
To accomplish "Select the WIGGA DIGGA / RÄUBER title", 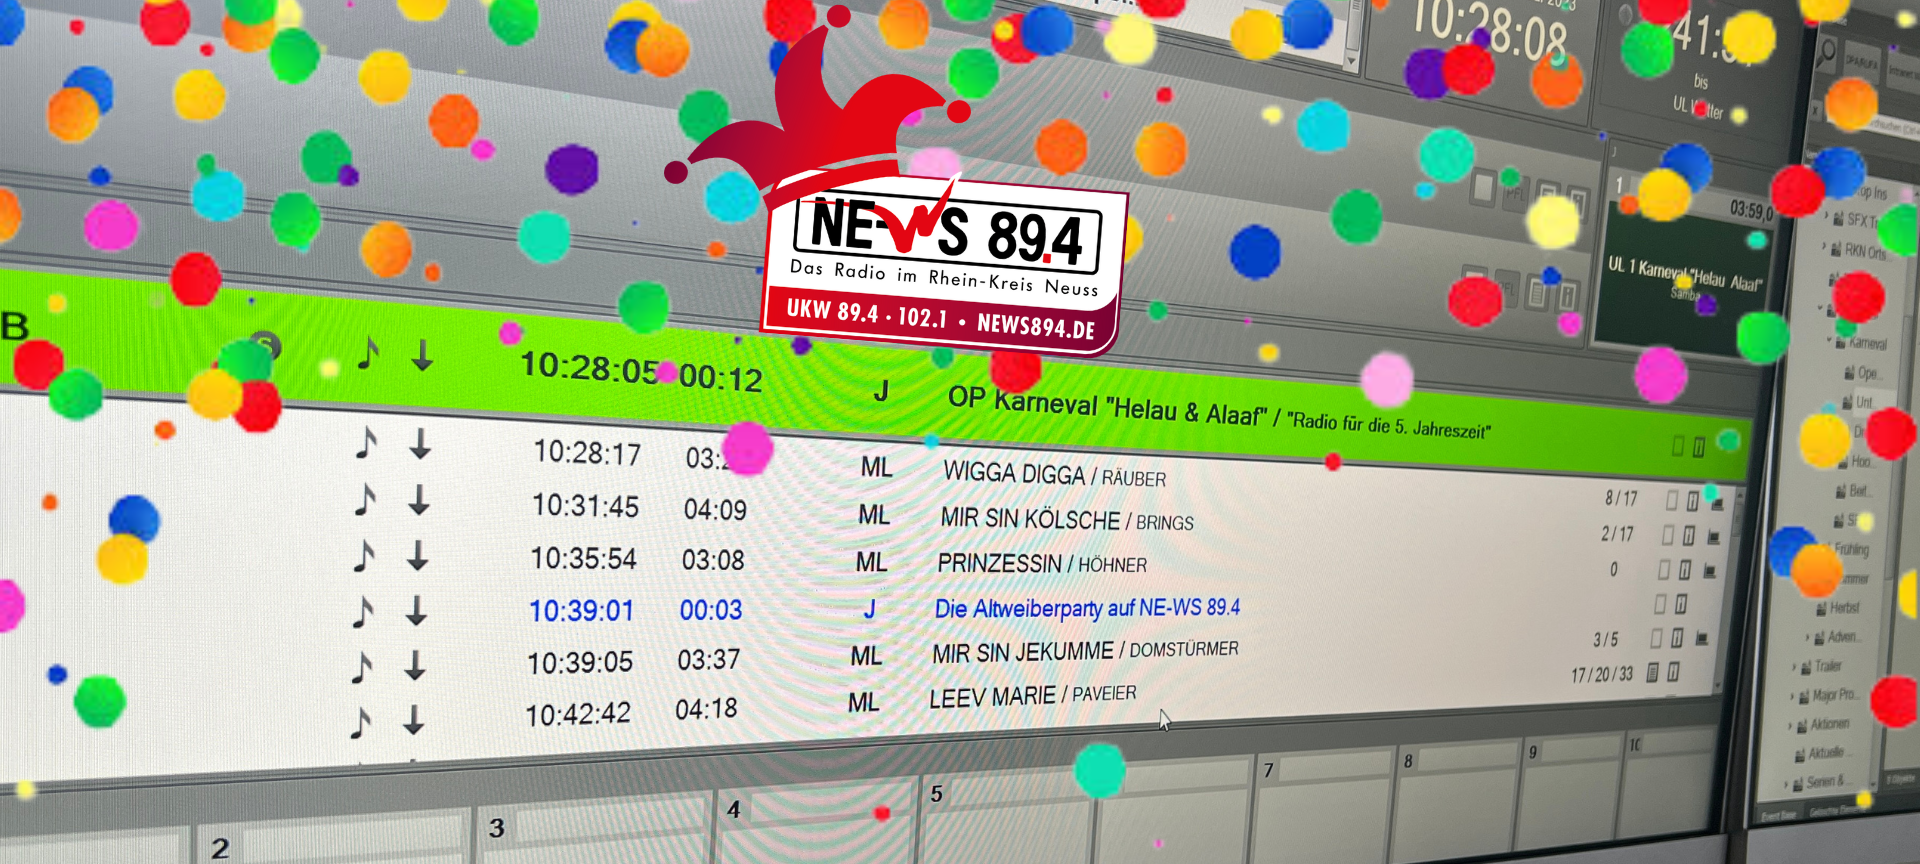I will [x=1054, y=475].
